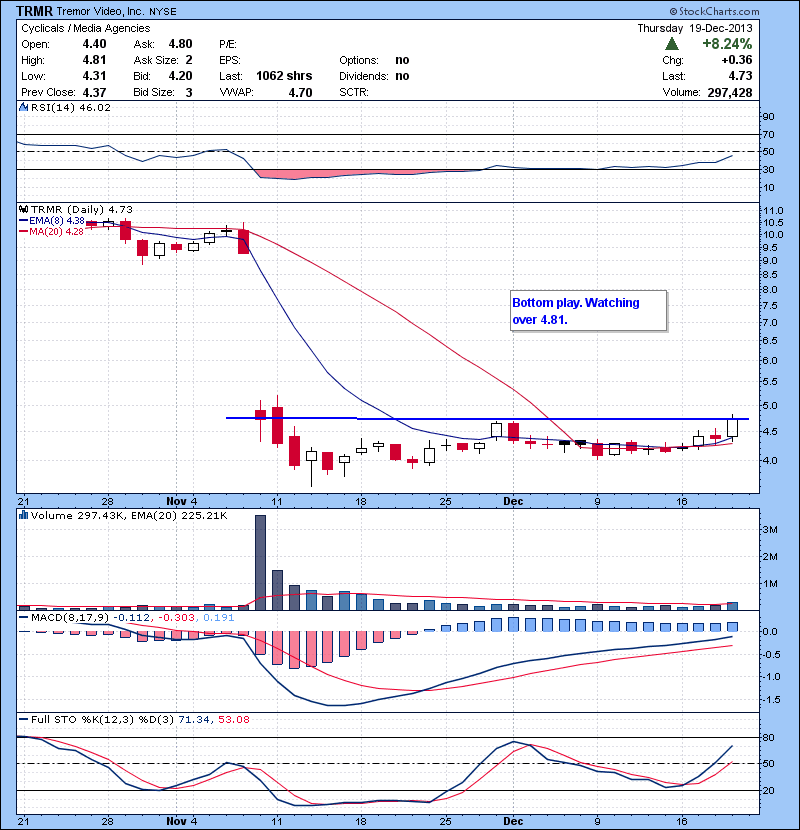Click the tallest volume bar spike

tap(260, 562)
